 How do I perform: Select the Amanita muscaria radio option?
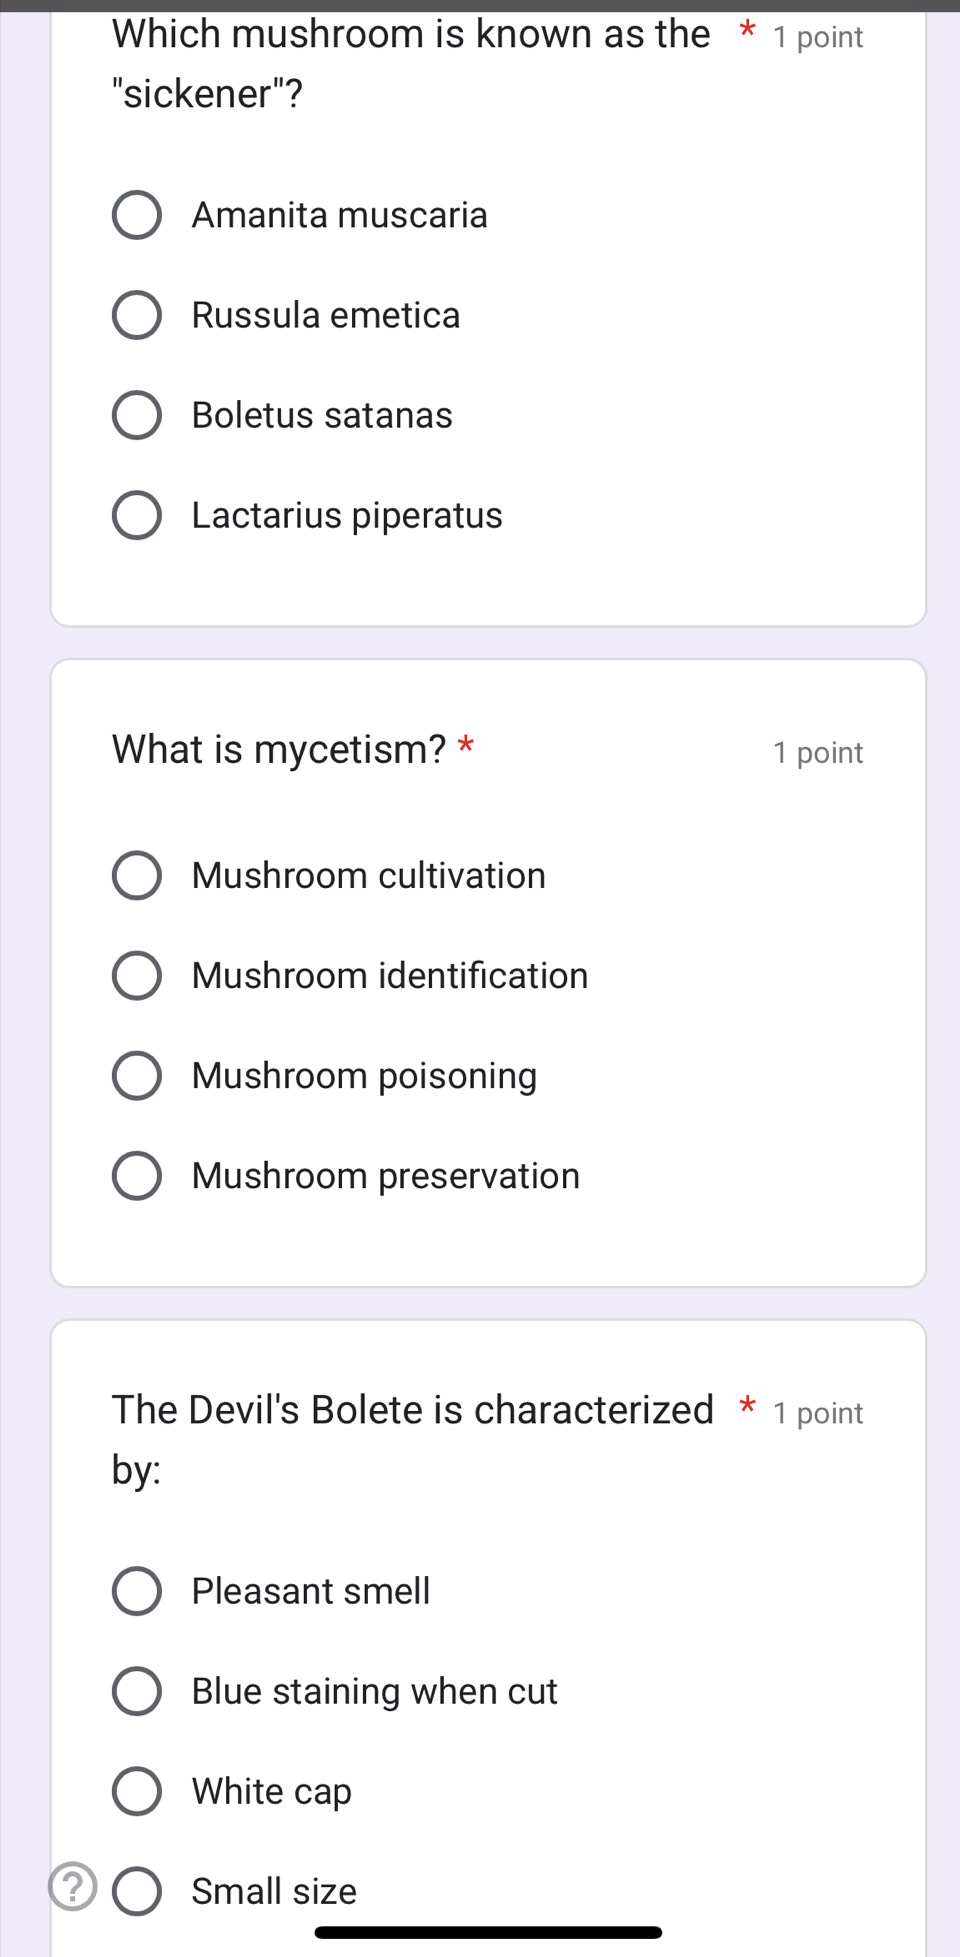(x=137, y=215)
